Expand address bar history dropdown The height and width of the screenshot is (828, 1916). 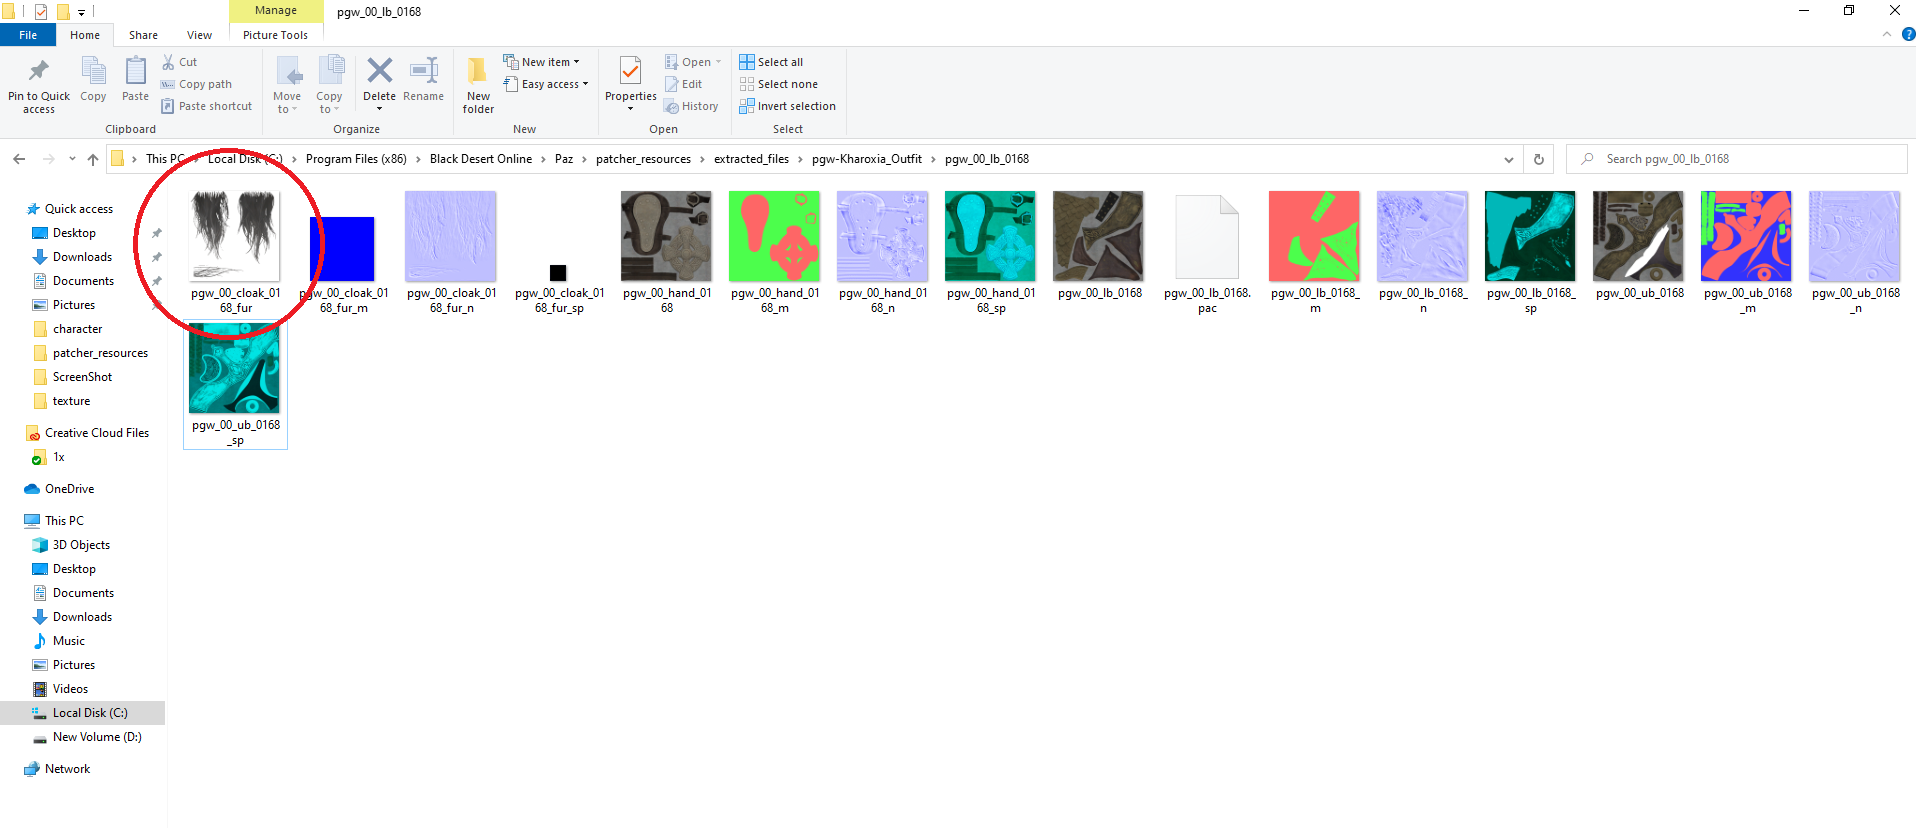[x=1508, y=159]
